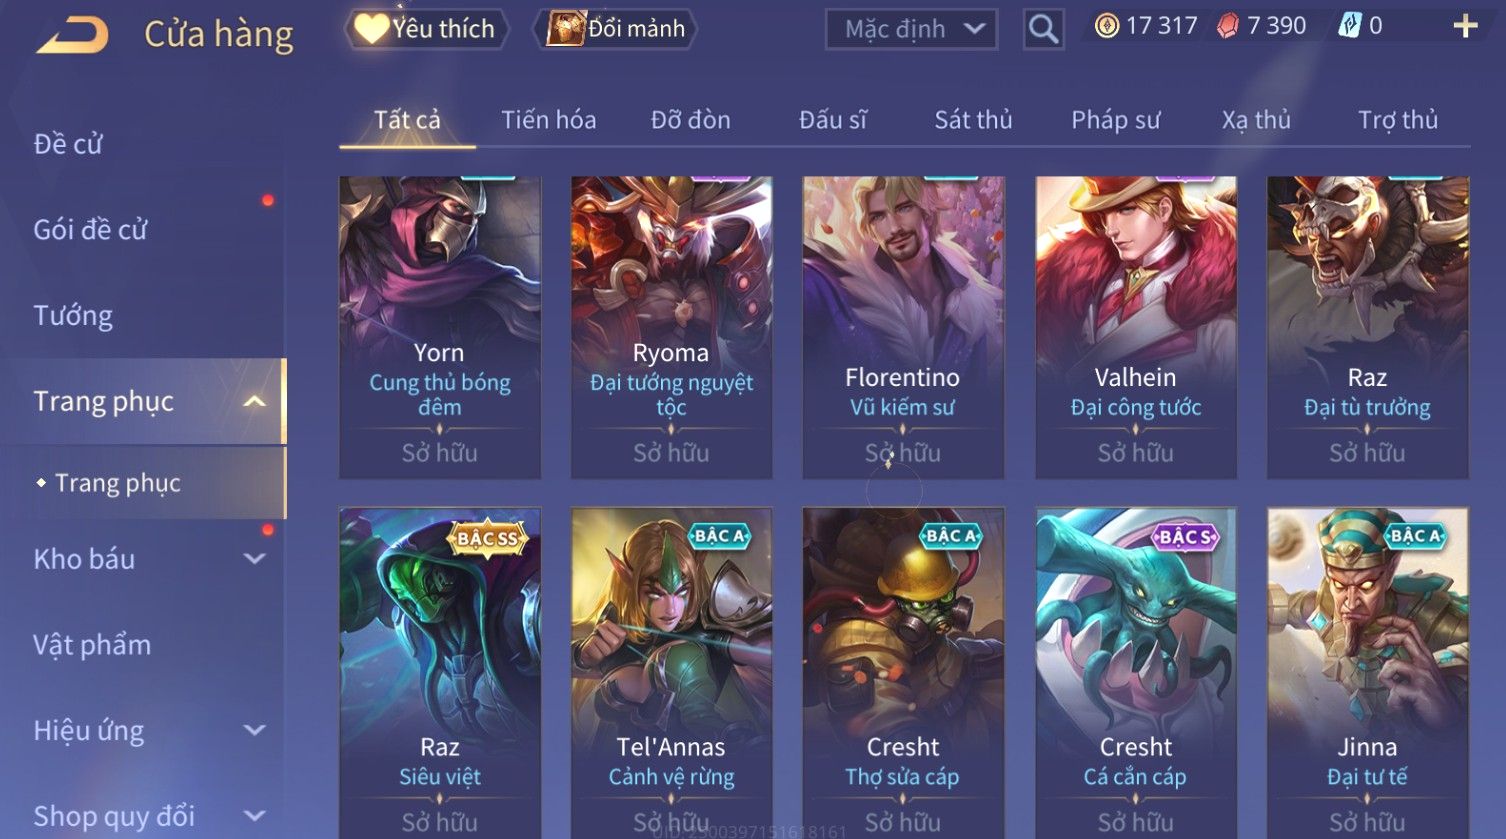Viewport: 1506px width, 839px height.
Task: Click the back arrow icon
Action: (x=73, y=35)
